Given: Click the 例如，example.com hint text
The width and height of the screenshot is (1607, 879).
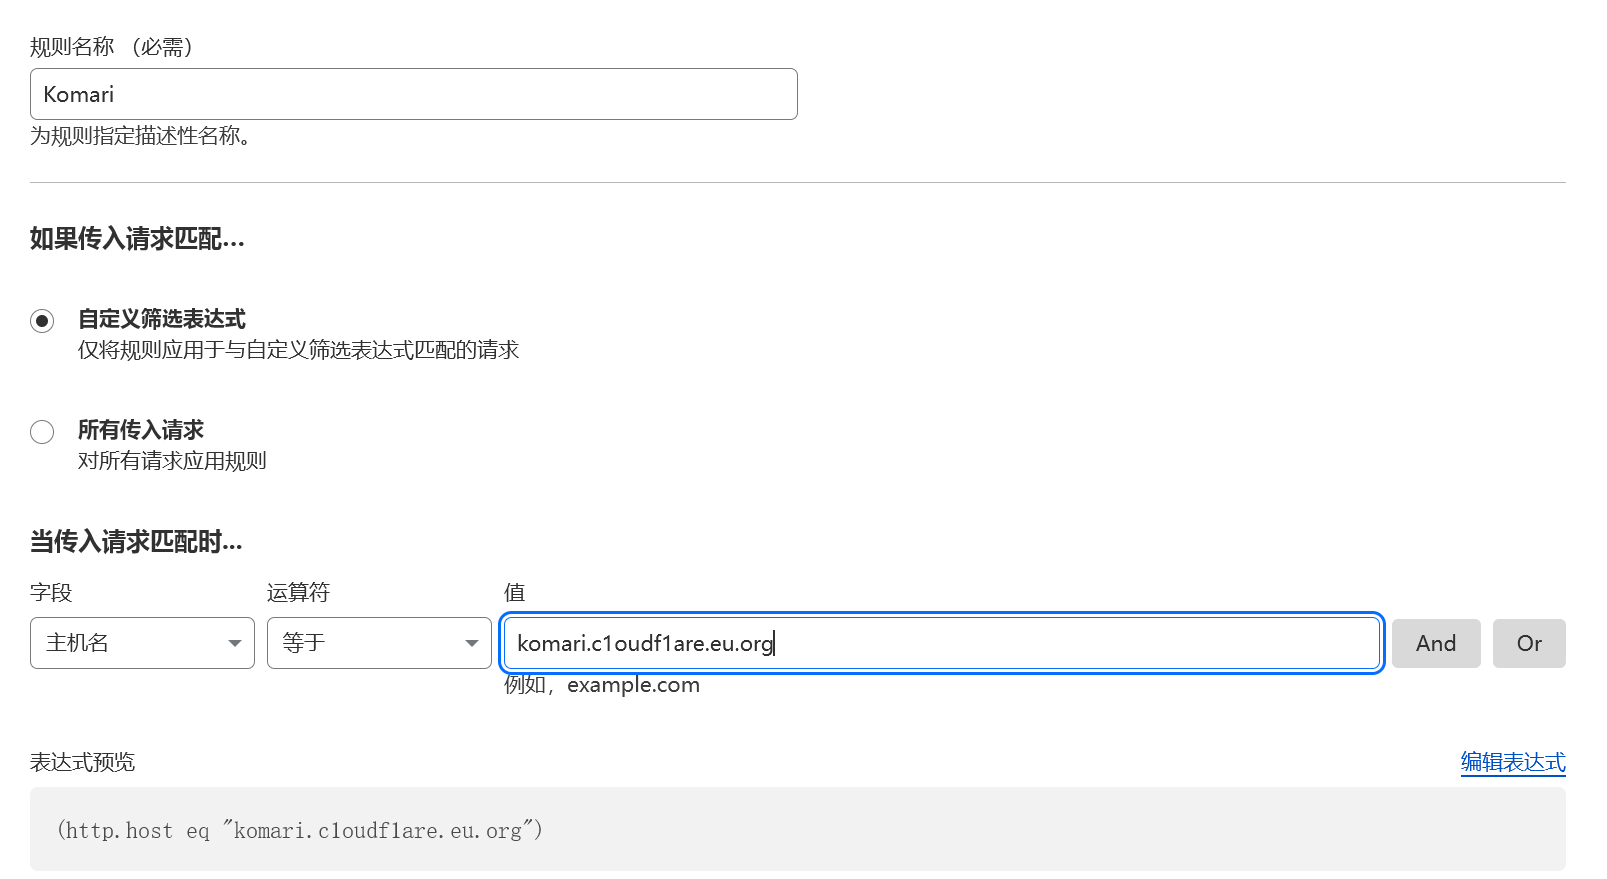Looking at the screenshot, I should 602,685.
